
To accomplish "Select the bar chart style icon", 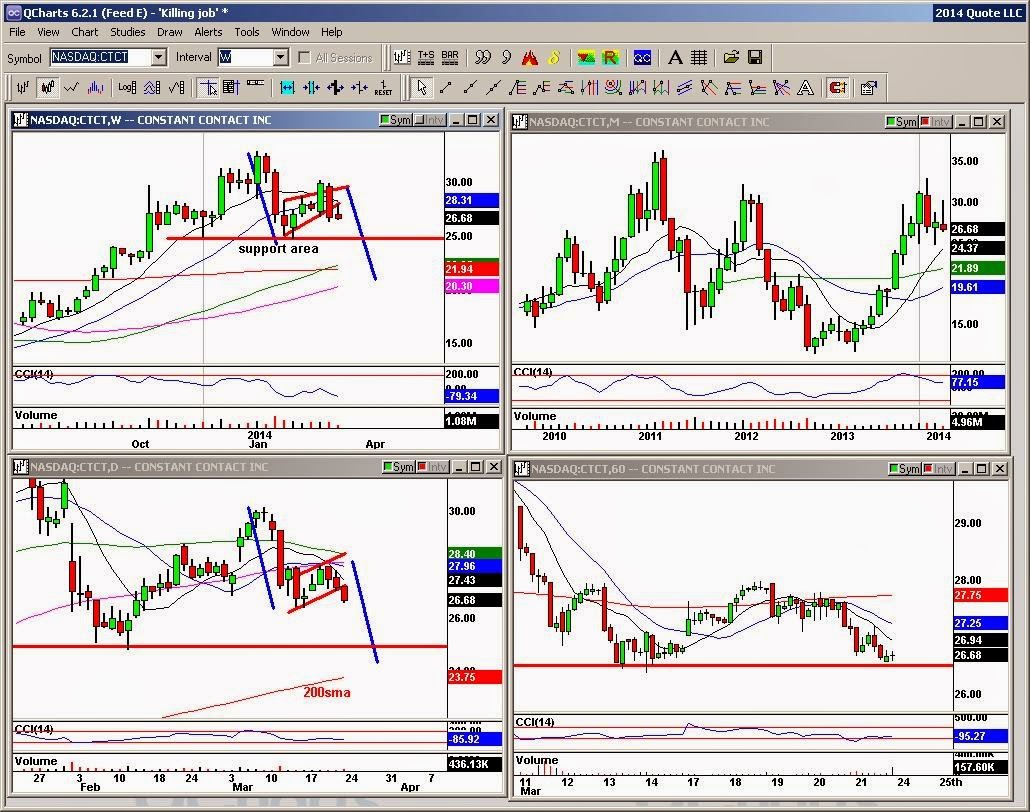I will pyautogui.click(x=23, y=87).
